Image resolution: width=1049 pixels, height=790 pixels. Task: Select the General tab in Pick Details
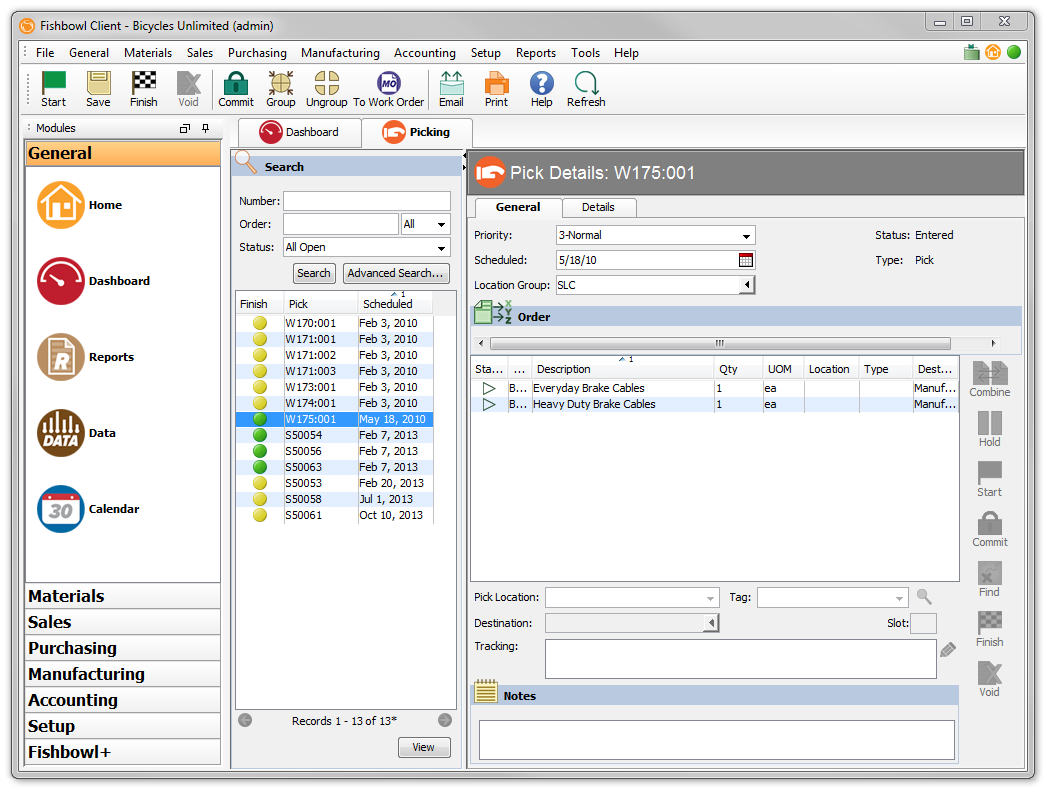[518, 207]
